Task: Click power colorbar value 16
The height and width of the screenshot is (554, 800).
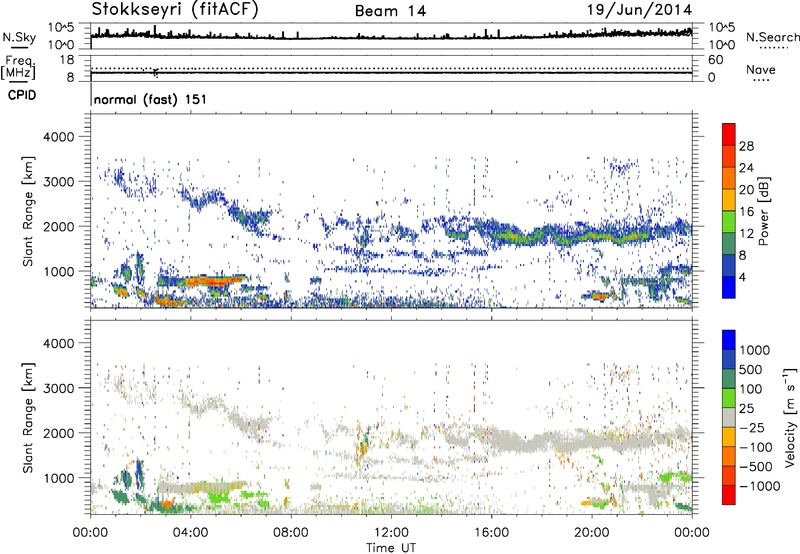Action: point(746,212)
